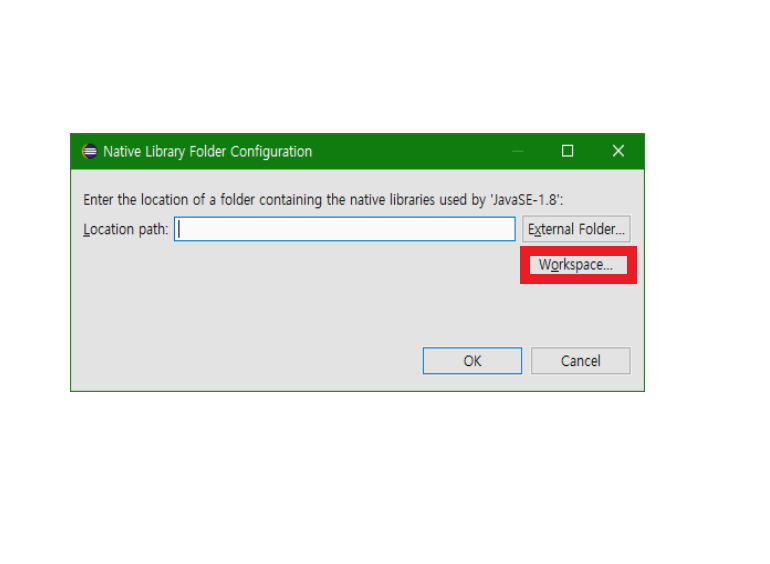
Task: Click the instruction text about native libraries
Action: 323,200
